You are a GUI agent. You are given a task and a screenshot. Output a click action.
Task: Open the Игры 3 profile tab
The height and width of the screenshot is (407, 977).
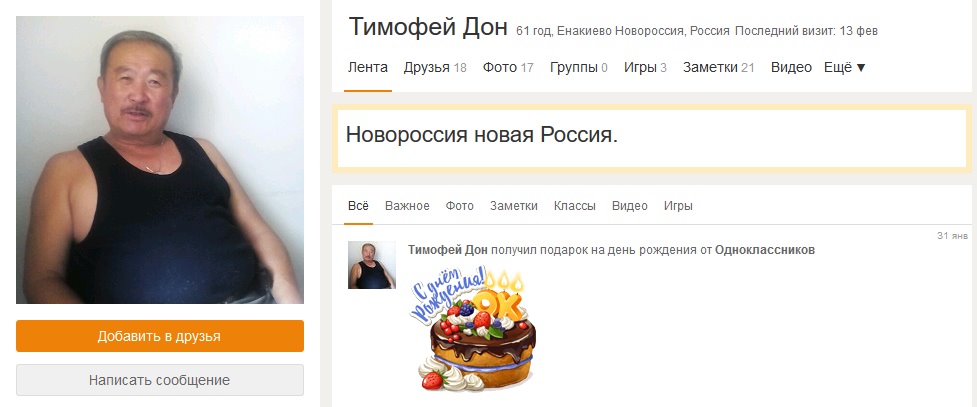[645, 67]
